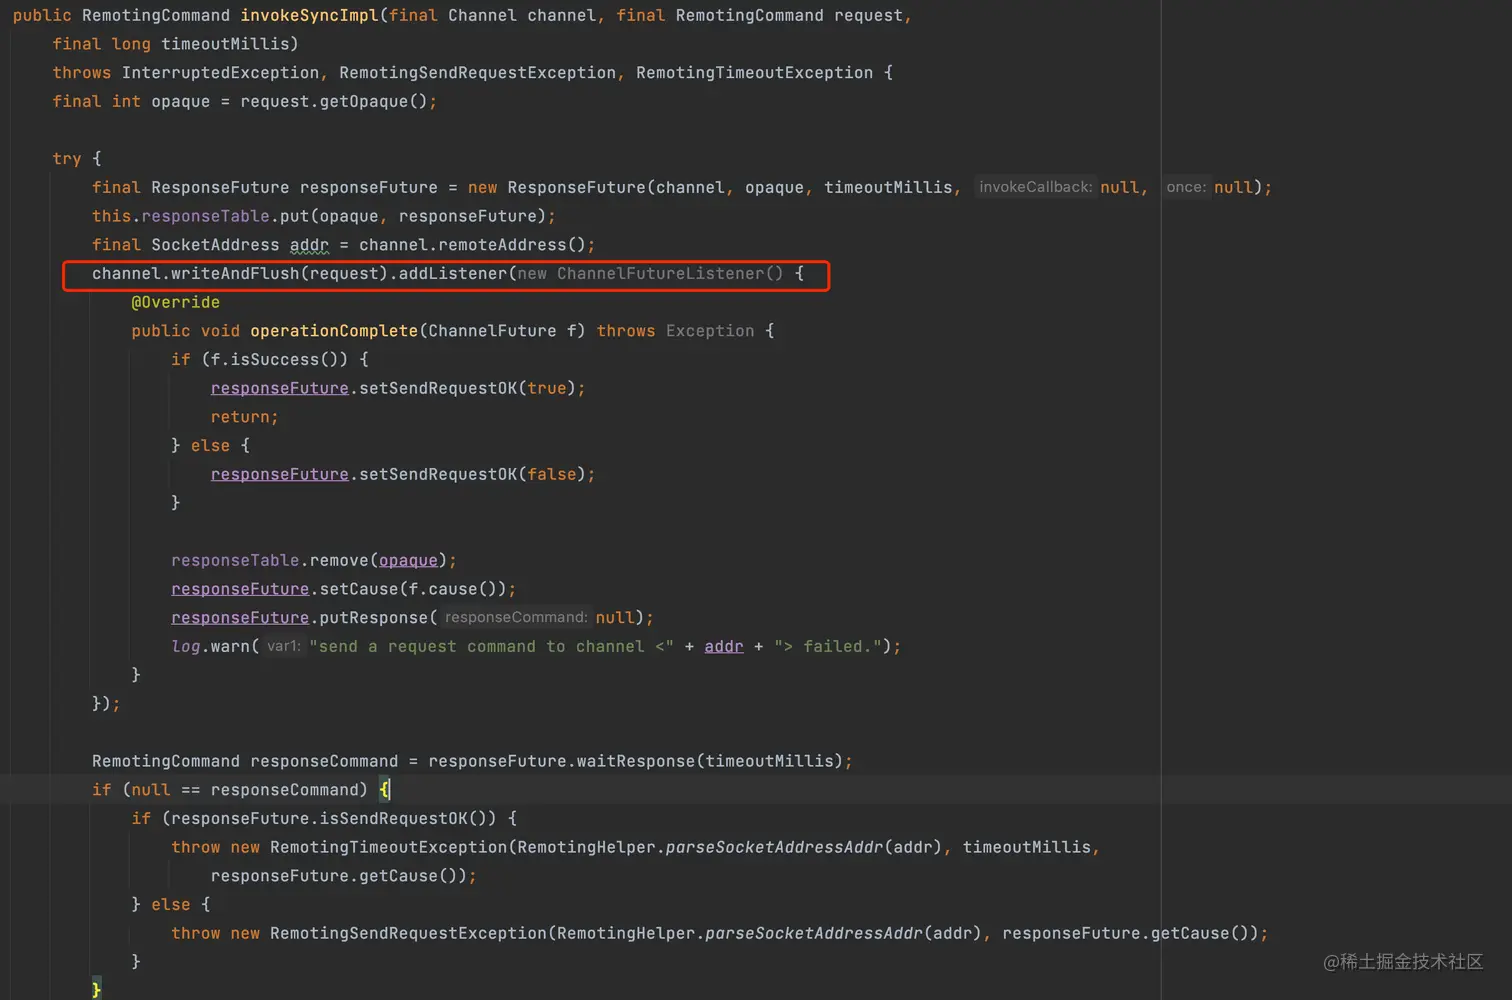Click the false argument of setSendRequestOK
1512x1000 pixels.
552,474
